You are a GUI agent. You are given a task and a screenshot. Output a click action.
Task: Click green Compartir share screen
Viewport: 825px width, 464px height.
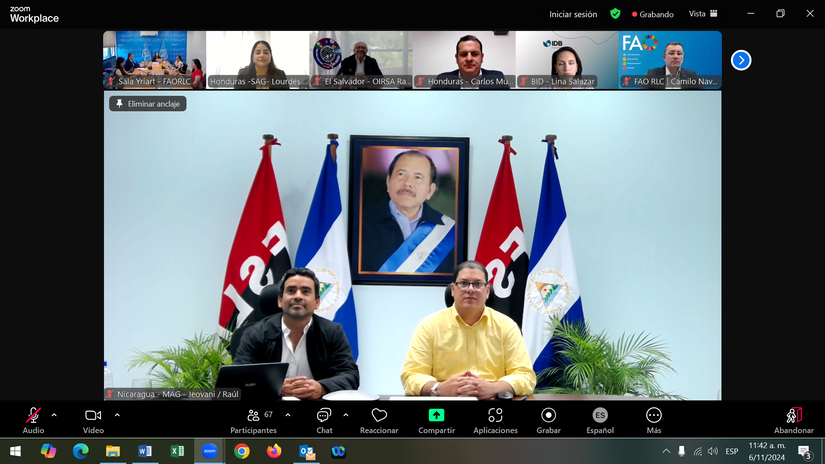(x=436, y=420)
